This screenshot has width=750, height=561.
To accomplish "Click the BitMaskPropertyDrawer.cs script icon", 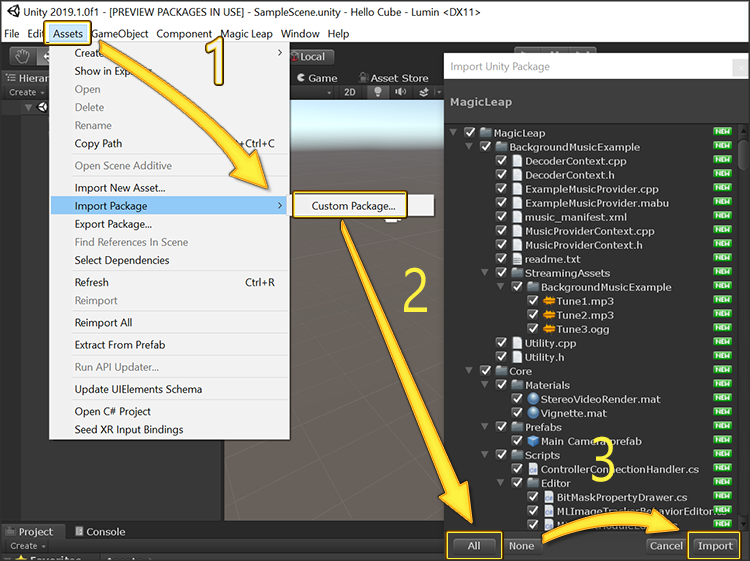I will tap(549, 497).
